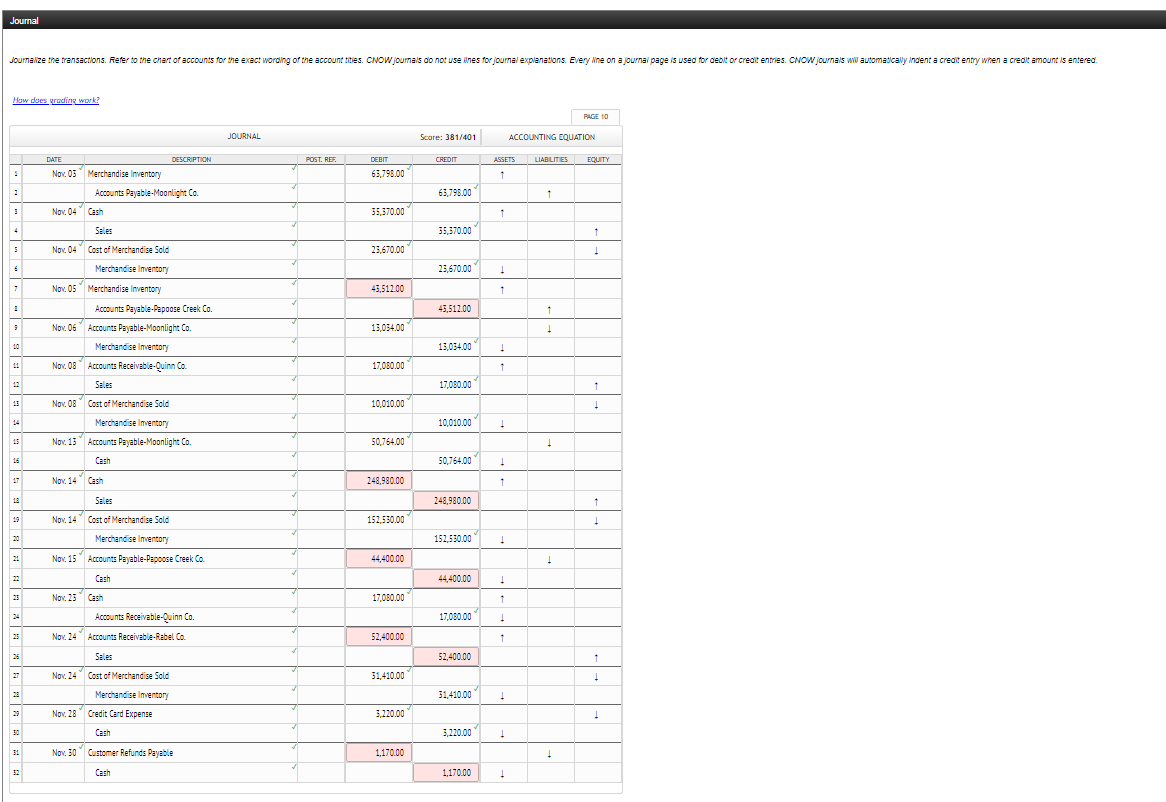Click the highlighted 248,980.00 credit field
Screen dimensions: 1166x802
446,501
